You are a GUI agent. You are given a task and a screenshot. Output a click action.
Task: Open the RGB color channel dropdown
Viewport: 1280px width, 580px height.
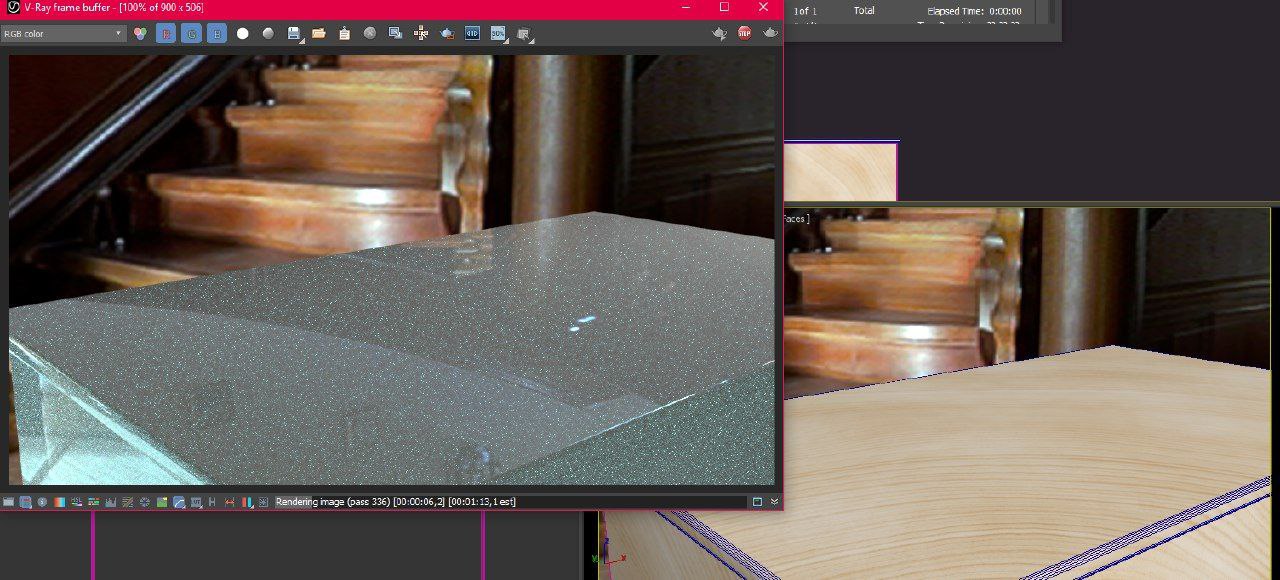click(x=62, y=33)
